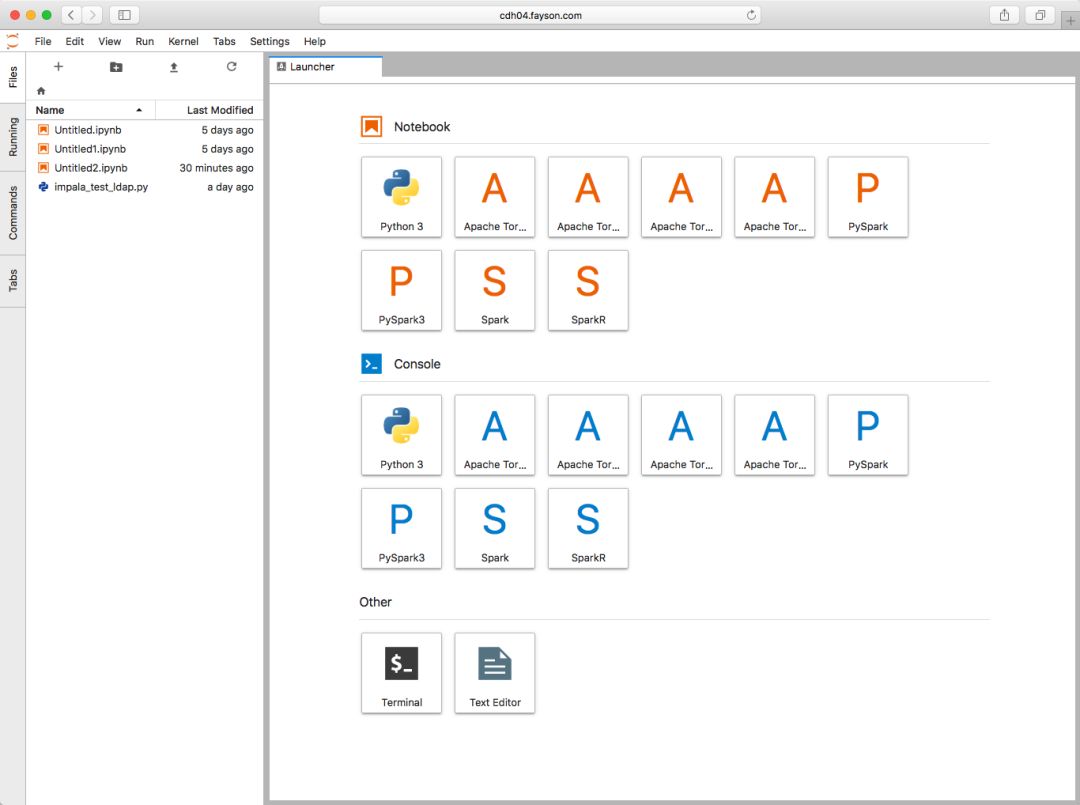
Task: Sort files by Last Modified
Action: click(x=209, y=109)
